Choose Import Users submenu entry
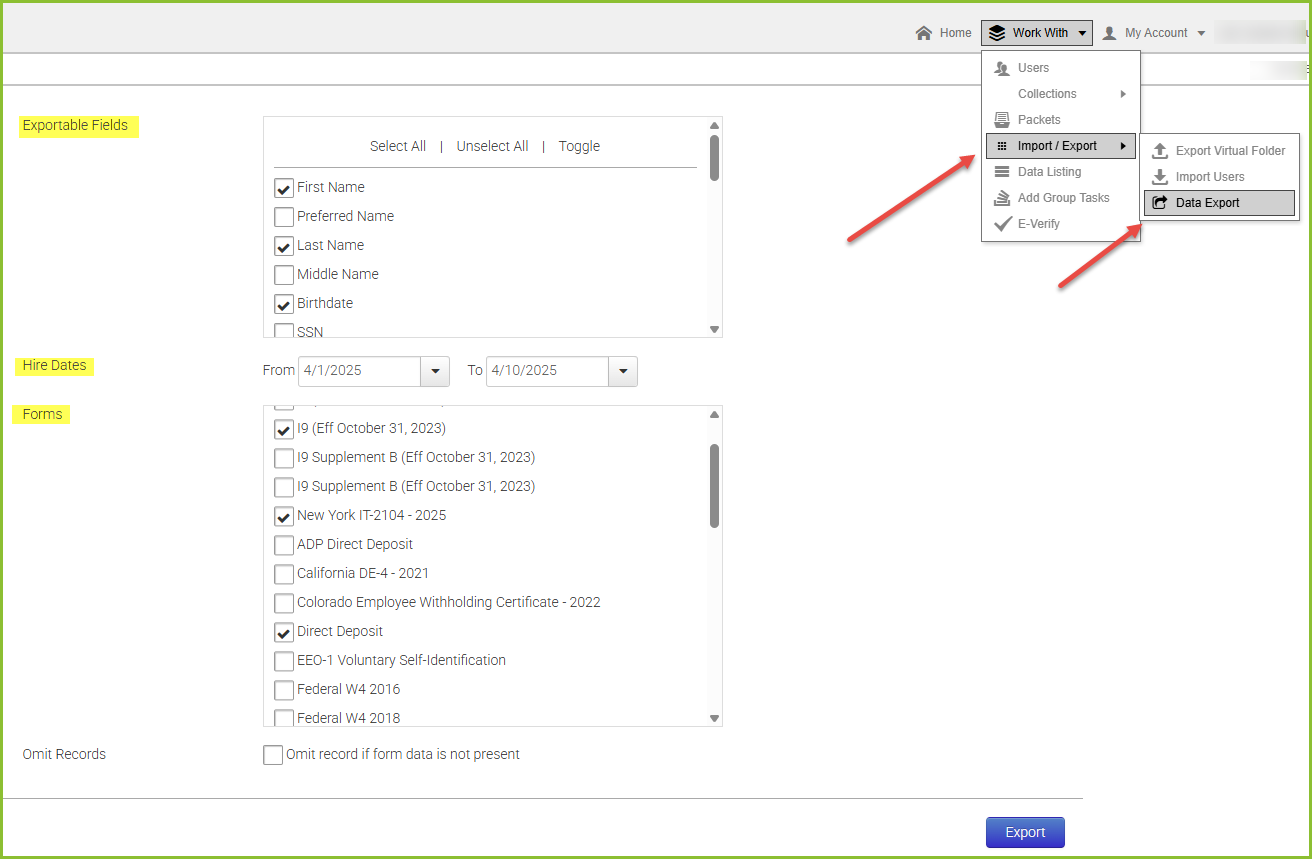The width and height of the screenshot is (1312, 859). (x=1219, y=177)
